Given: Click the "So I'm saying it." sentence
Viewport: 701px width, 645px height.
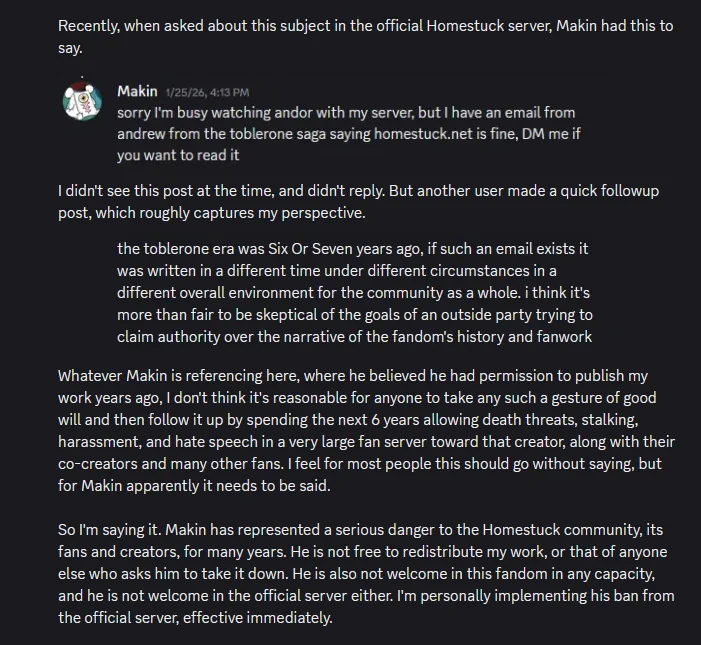Looking at the screenshot, I should coord(112,531).
